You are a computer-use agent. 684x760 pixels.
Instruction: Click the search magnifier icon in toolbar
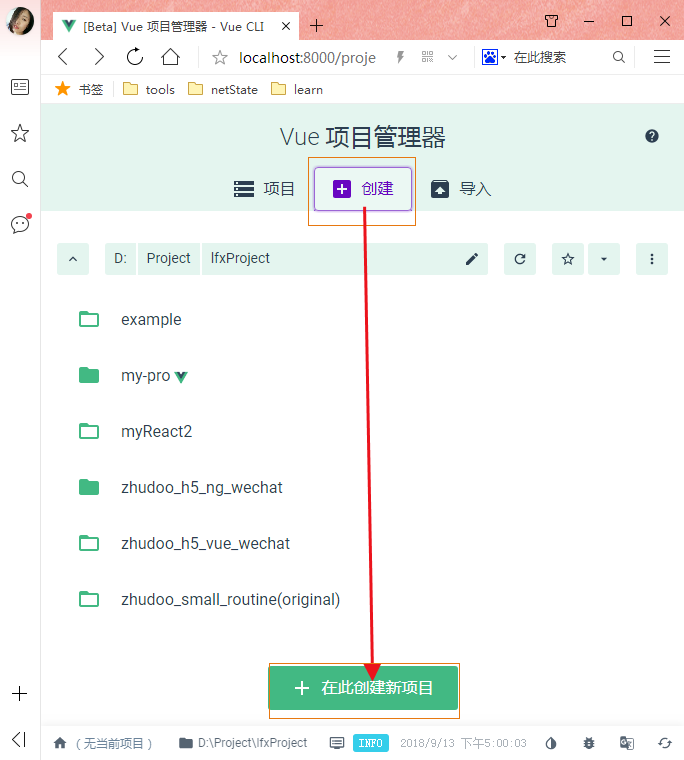pos(619,57)
